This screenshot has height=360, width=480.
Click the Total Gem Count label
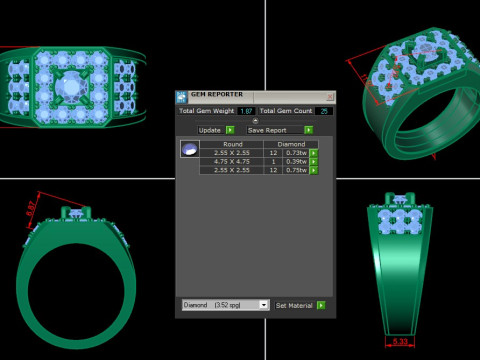(286, 111)
